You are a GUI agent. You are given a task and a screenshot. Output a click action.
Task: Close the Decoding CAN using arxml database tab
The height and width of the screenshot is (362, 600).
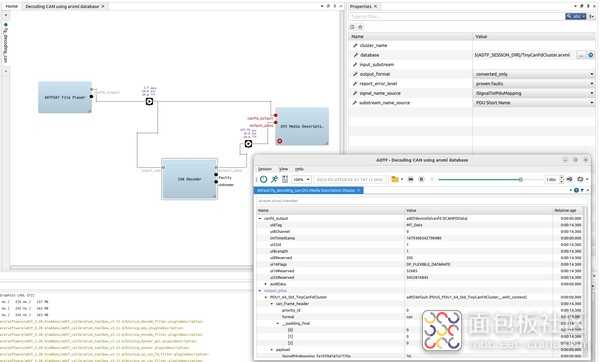tap(103, 6)
